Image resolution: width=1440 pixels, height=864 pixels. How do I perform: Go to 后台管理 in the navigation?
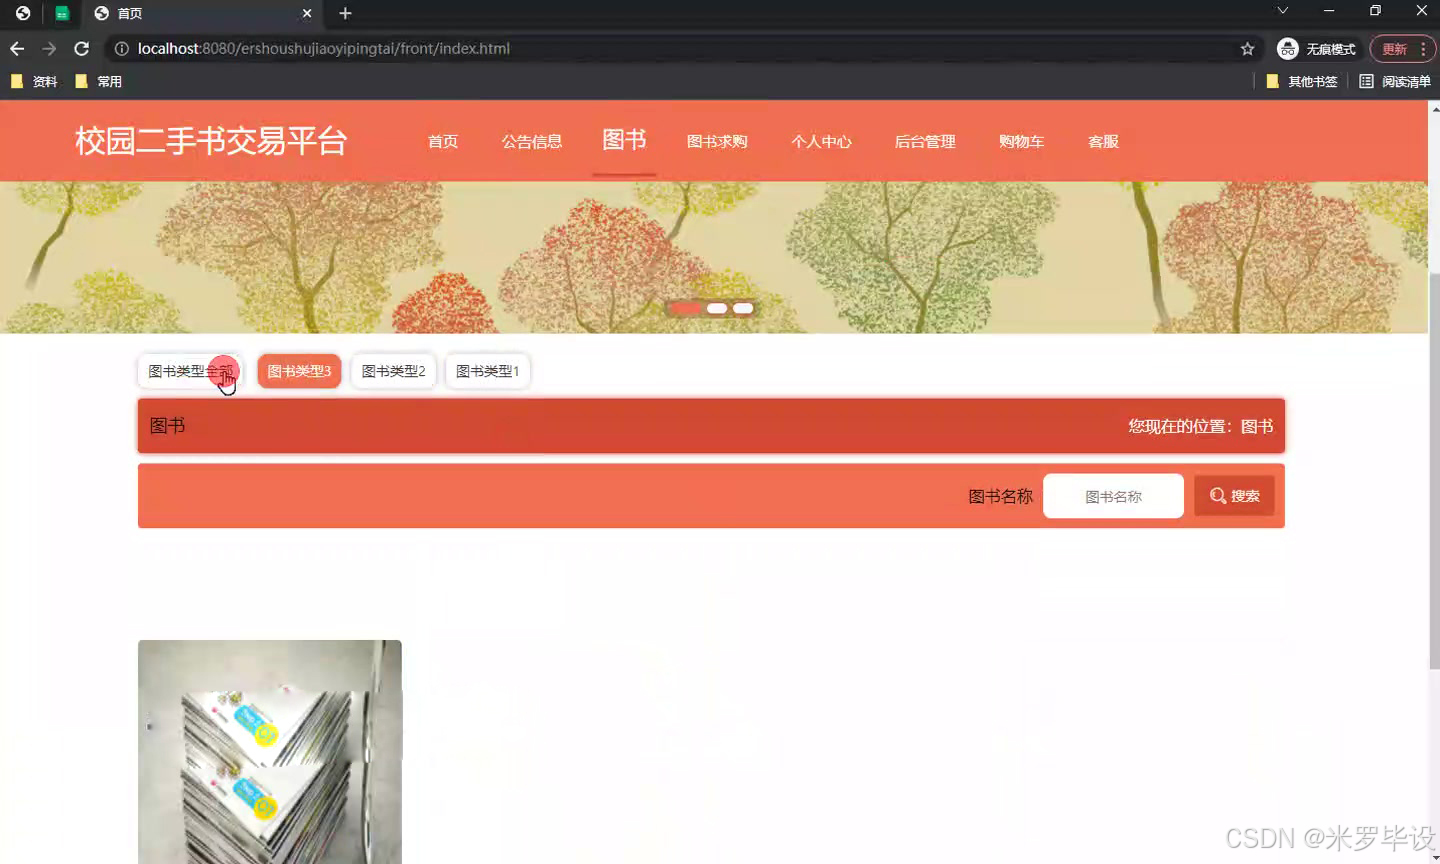coord(925,141)
